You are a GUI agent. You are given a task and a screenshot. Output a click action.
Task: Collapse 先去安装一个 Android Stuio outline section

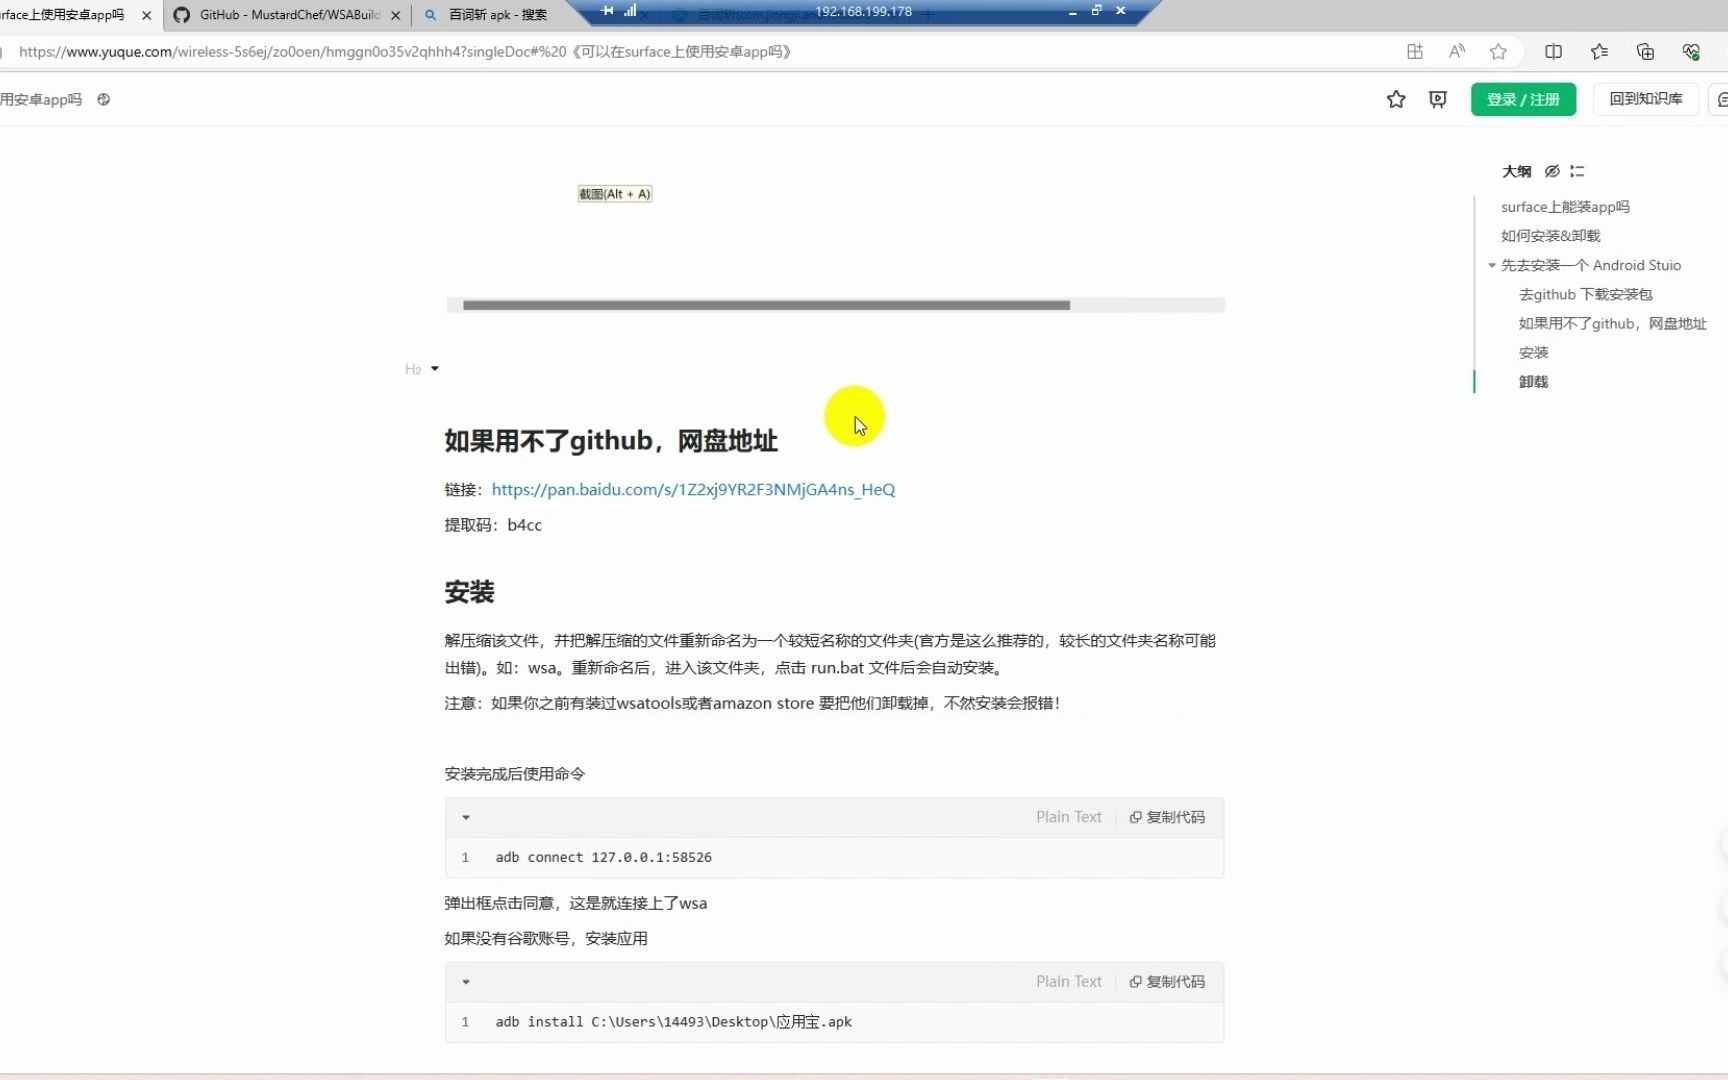click(1492, 265)
